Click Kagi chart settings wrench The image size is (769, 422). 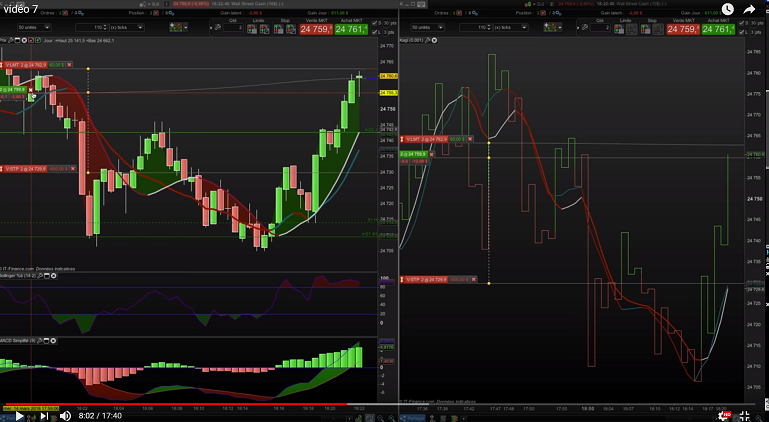[427, 40]
